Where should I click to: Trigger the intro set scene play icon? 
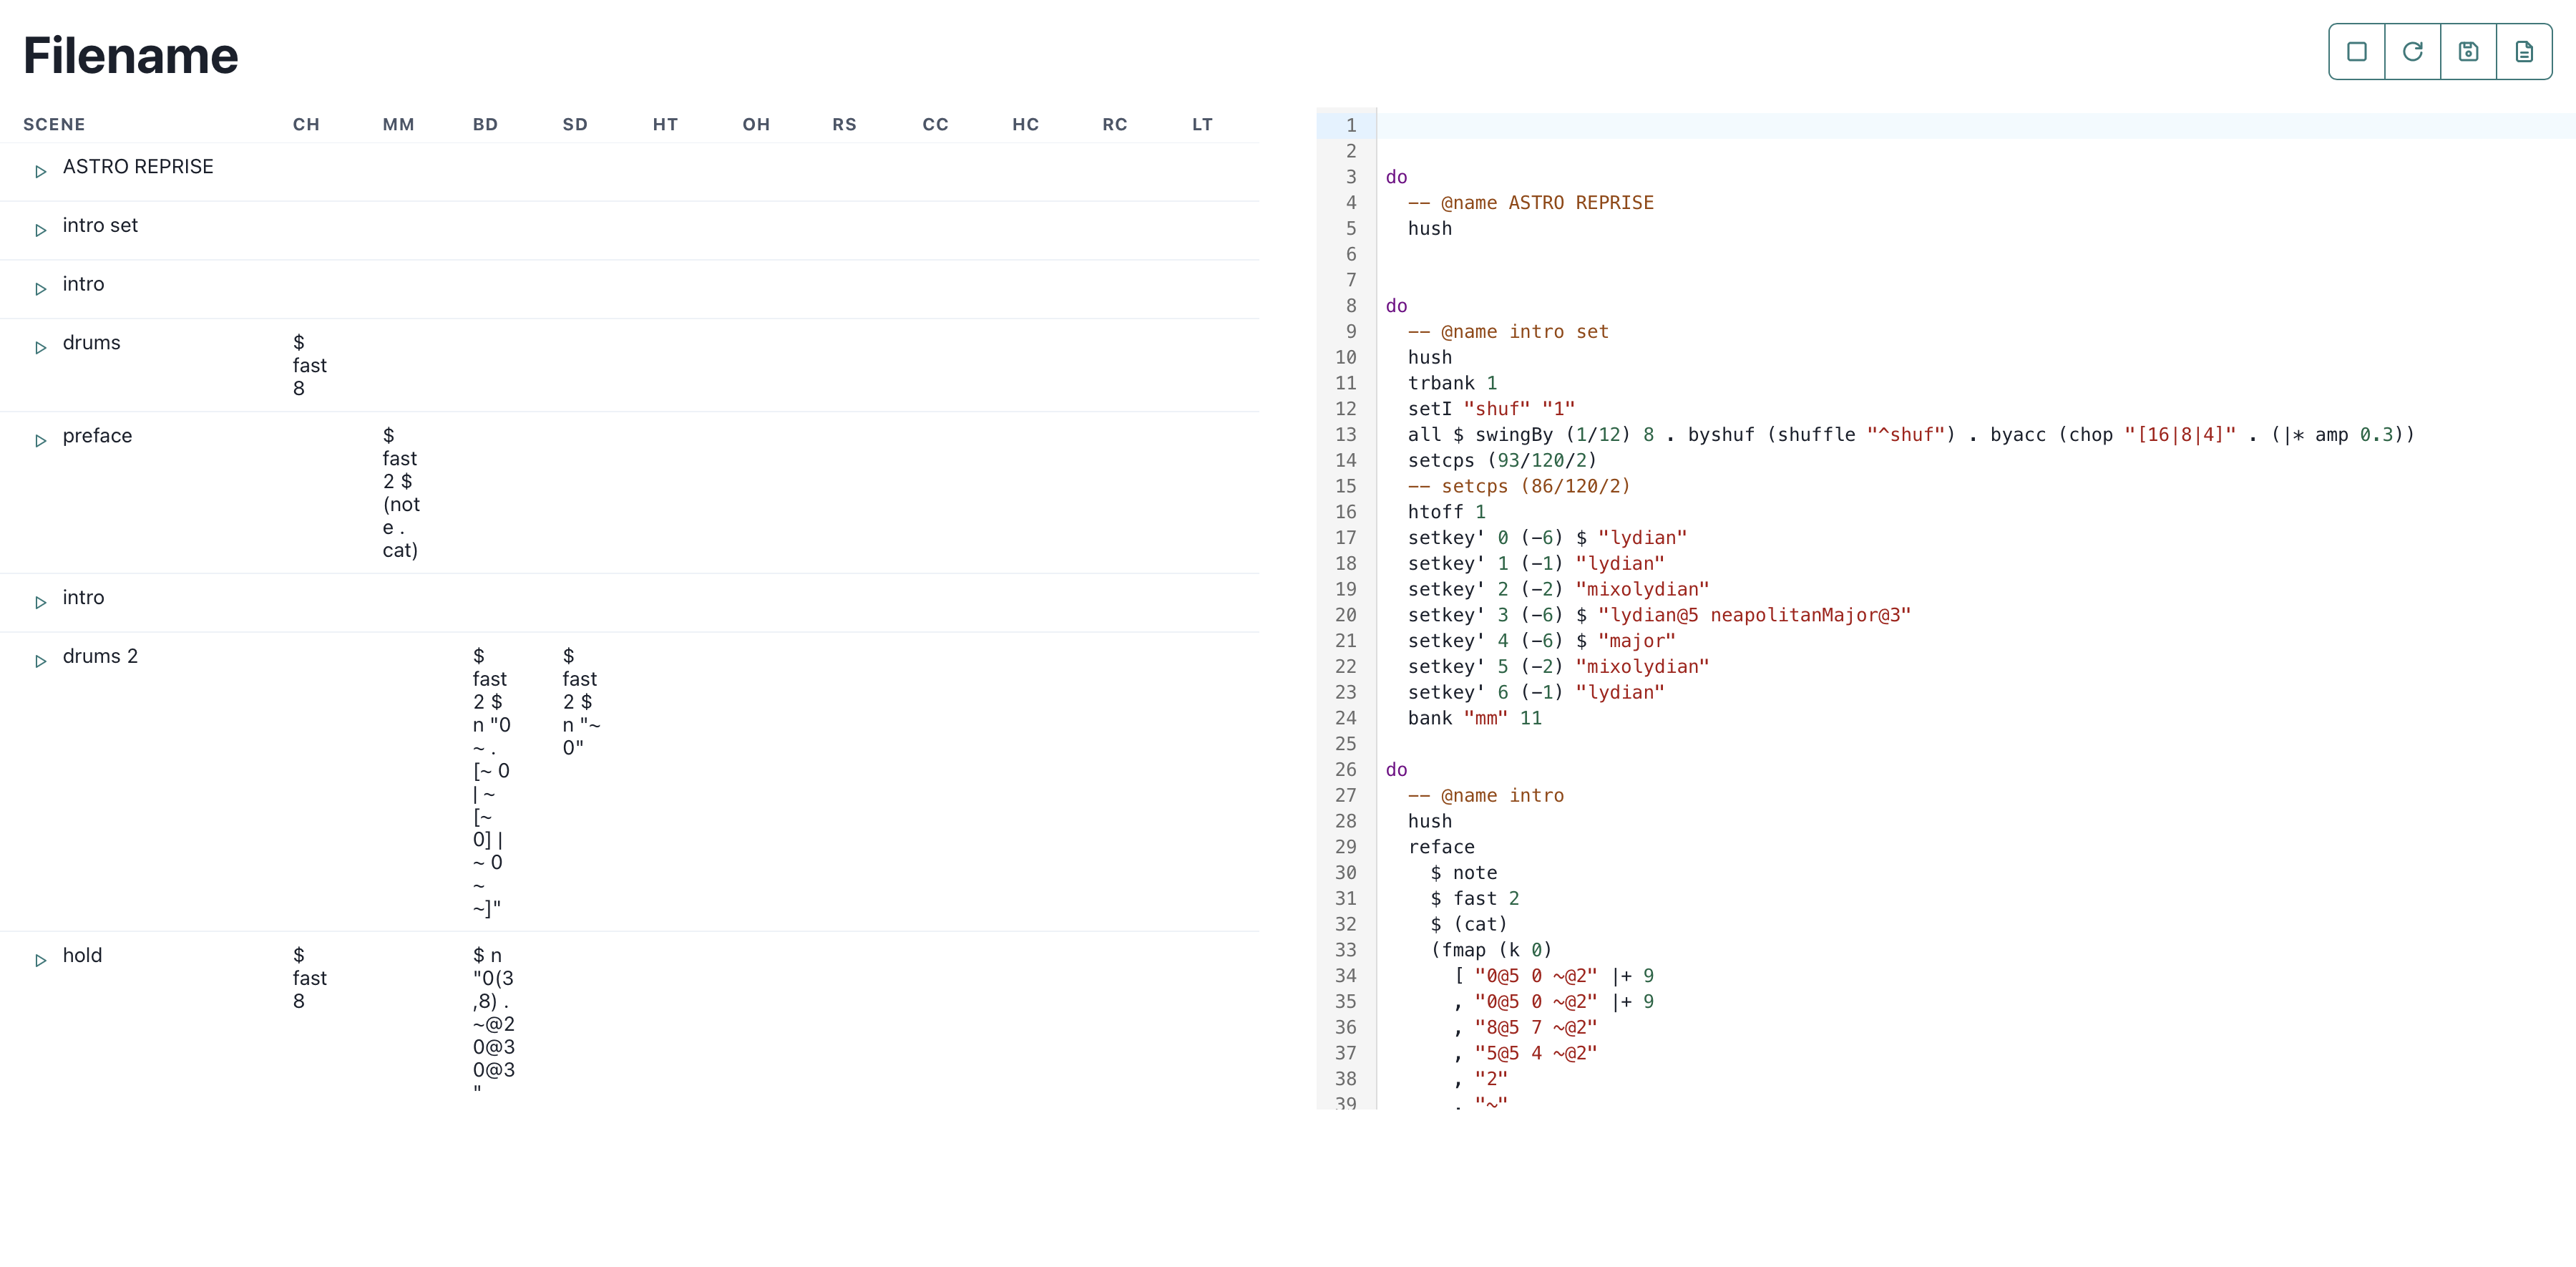(41, 231)
